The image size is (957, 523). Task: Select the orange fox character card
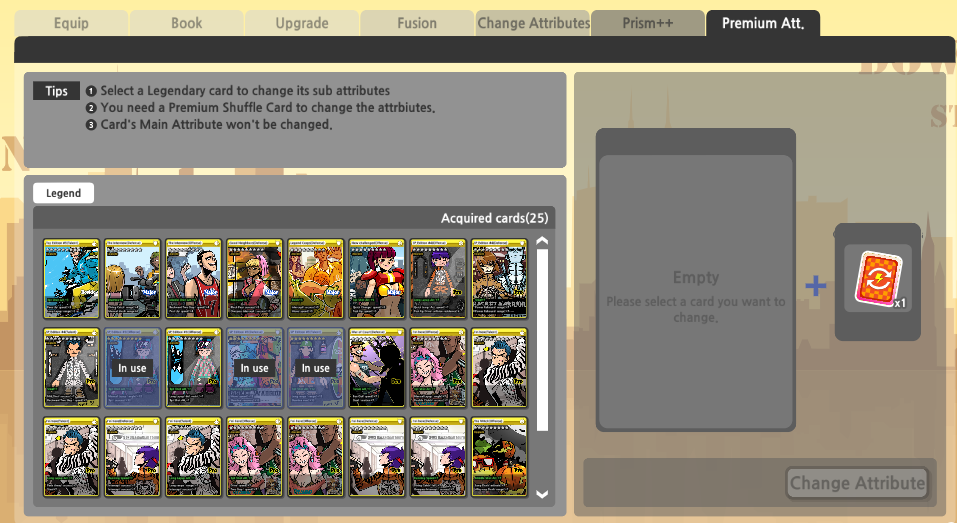tap(316, 279)
